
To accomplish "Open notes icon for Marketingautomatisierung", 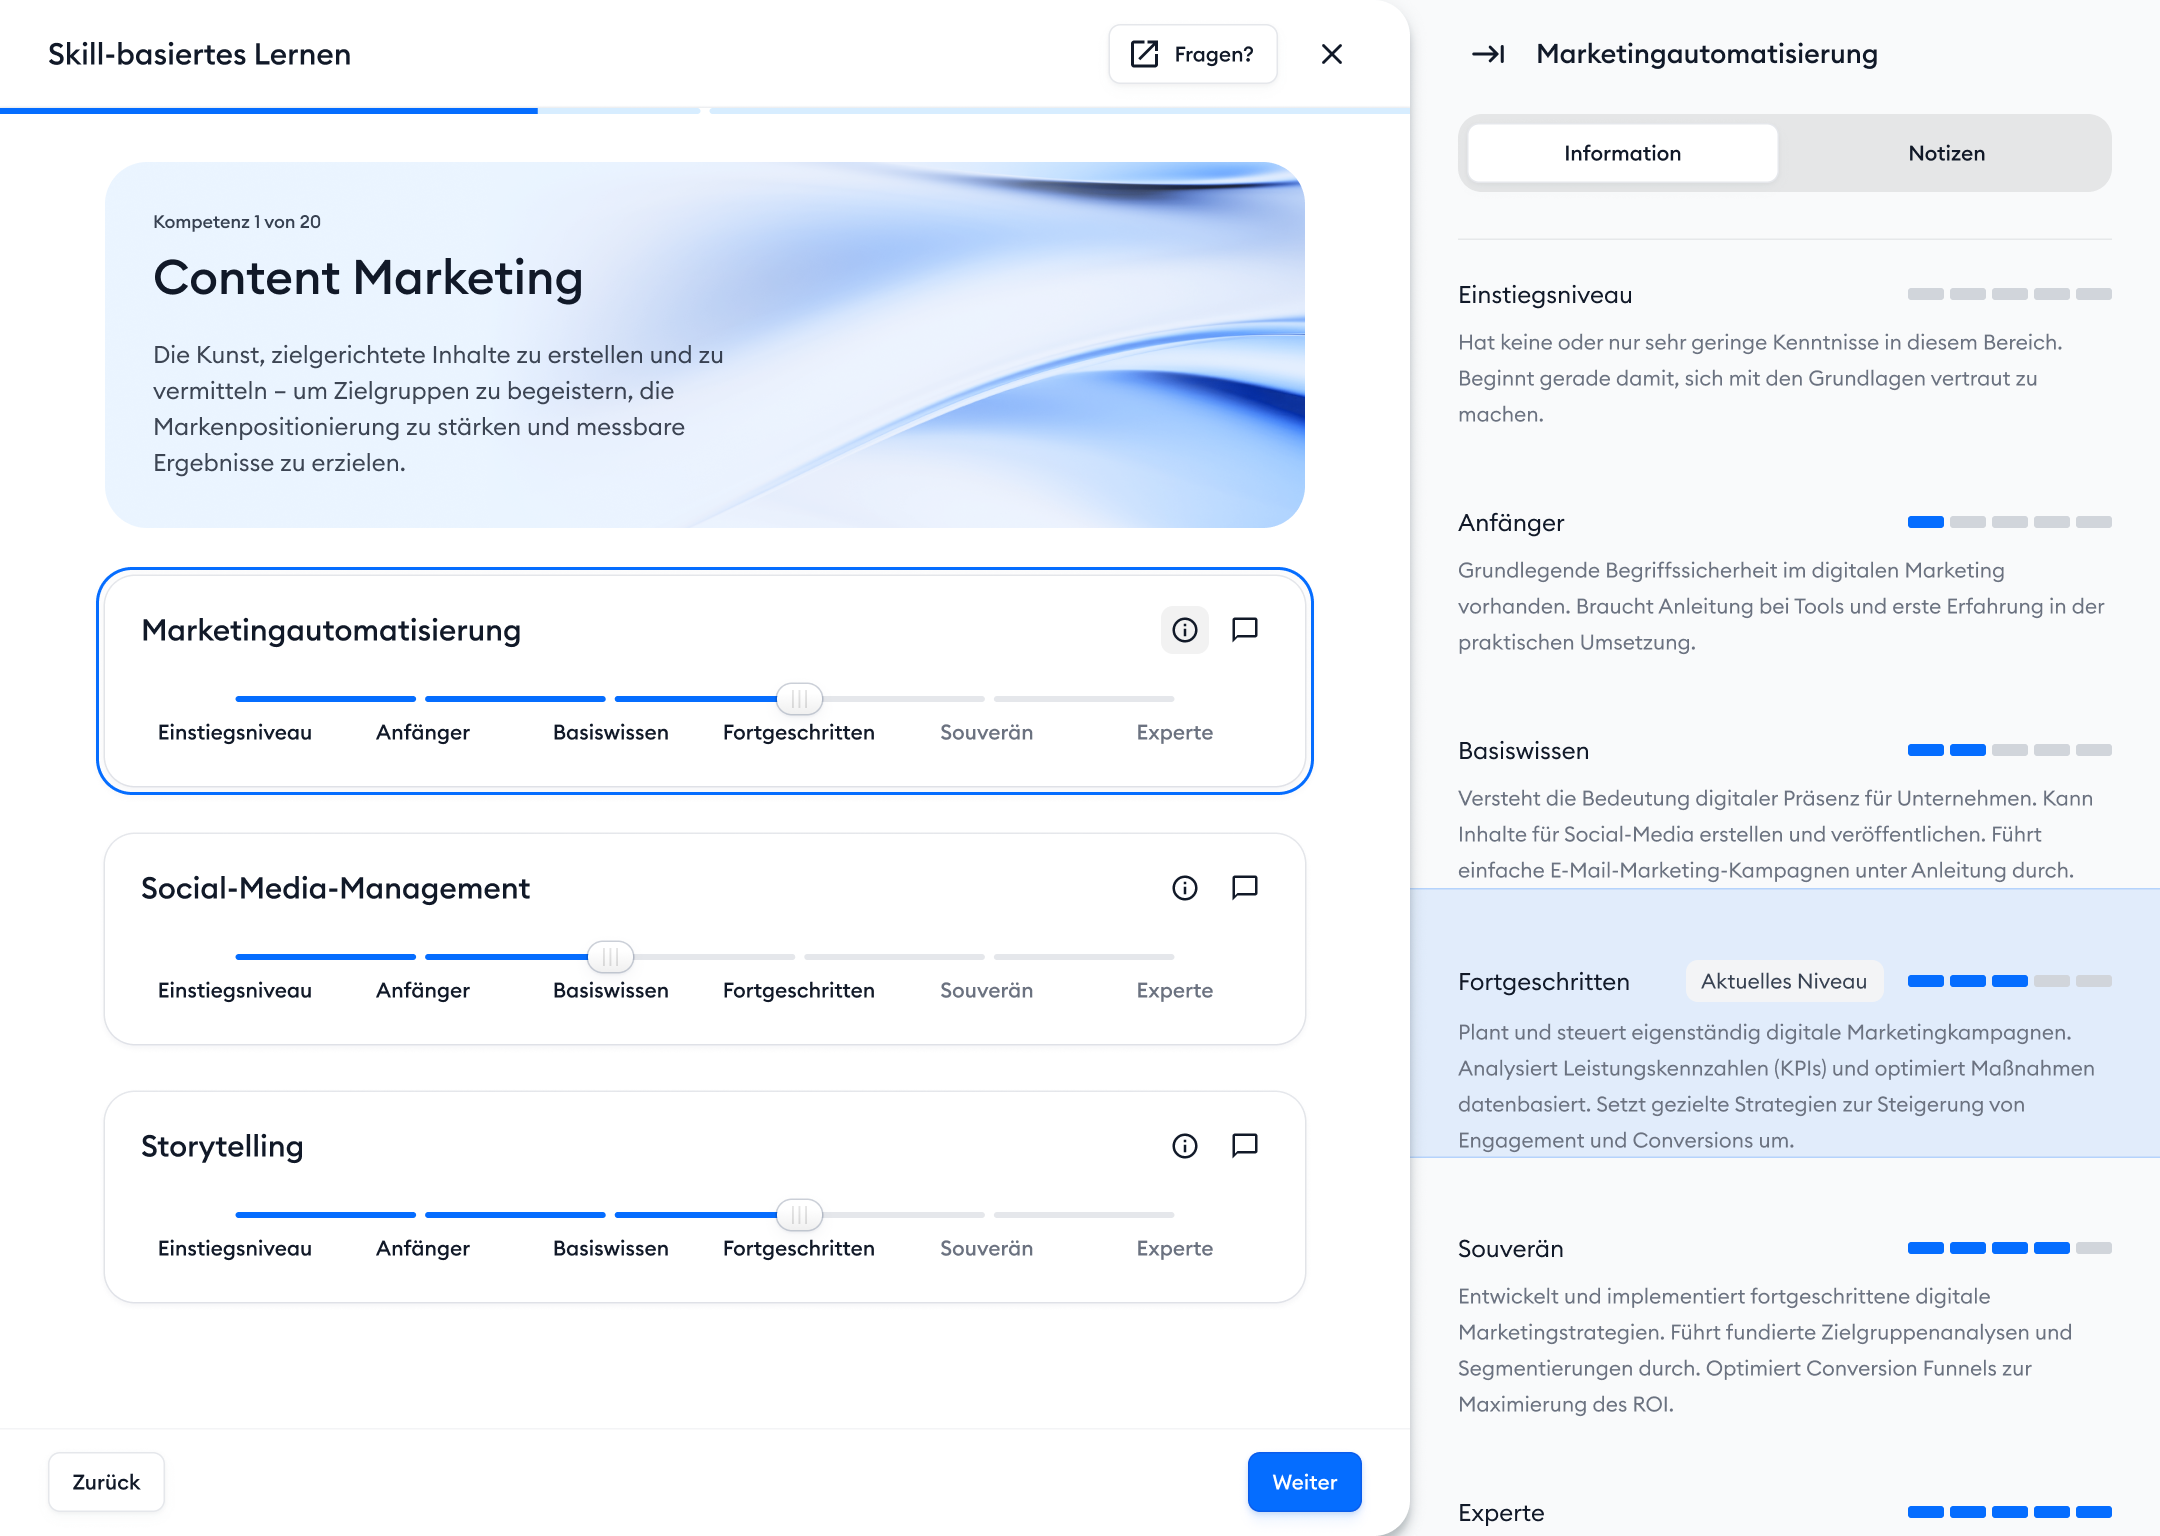I will tap(1244, 630).
